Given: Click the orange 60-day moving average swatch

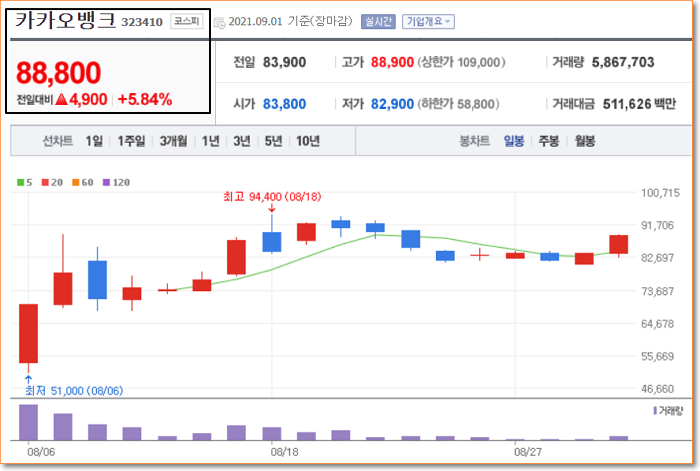Looking at the screenshot, I should [75, 182].
